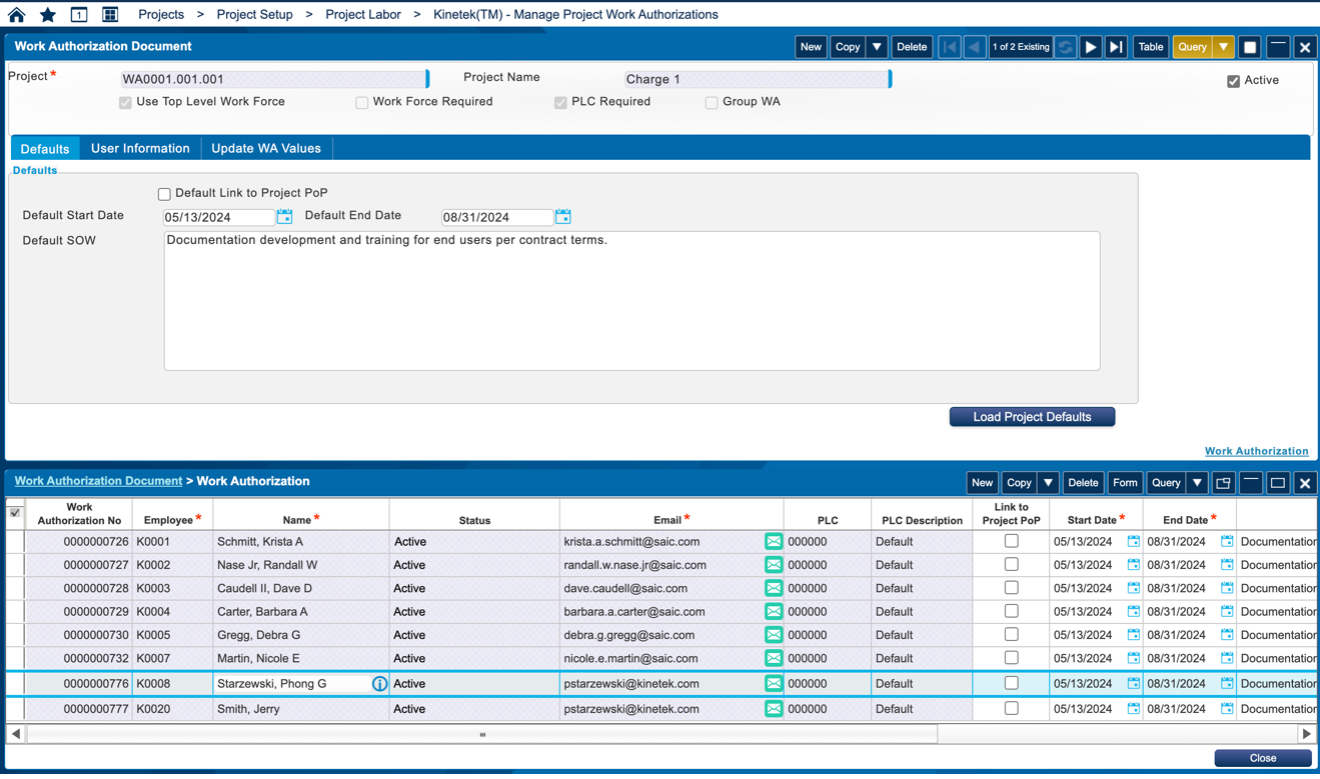
Task: Follow the Work Authorization link
Action: click(1256, 451)
